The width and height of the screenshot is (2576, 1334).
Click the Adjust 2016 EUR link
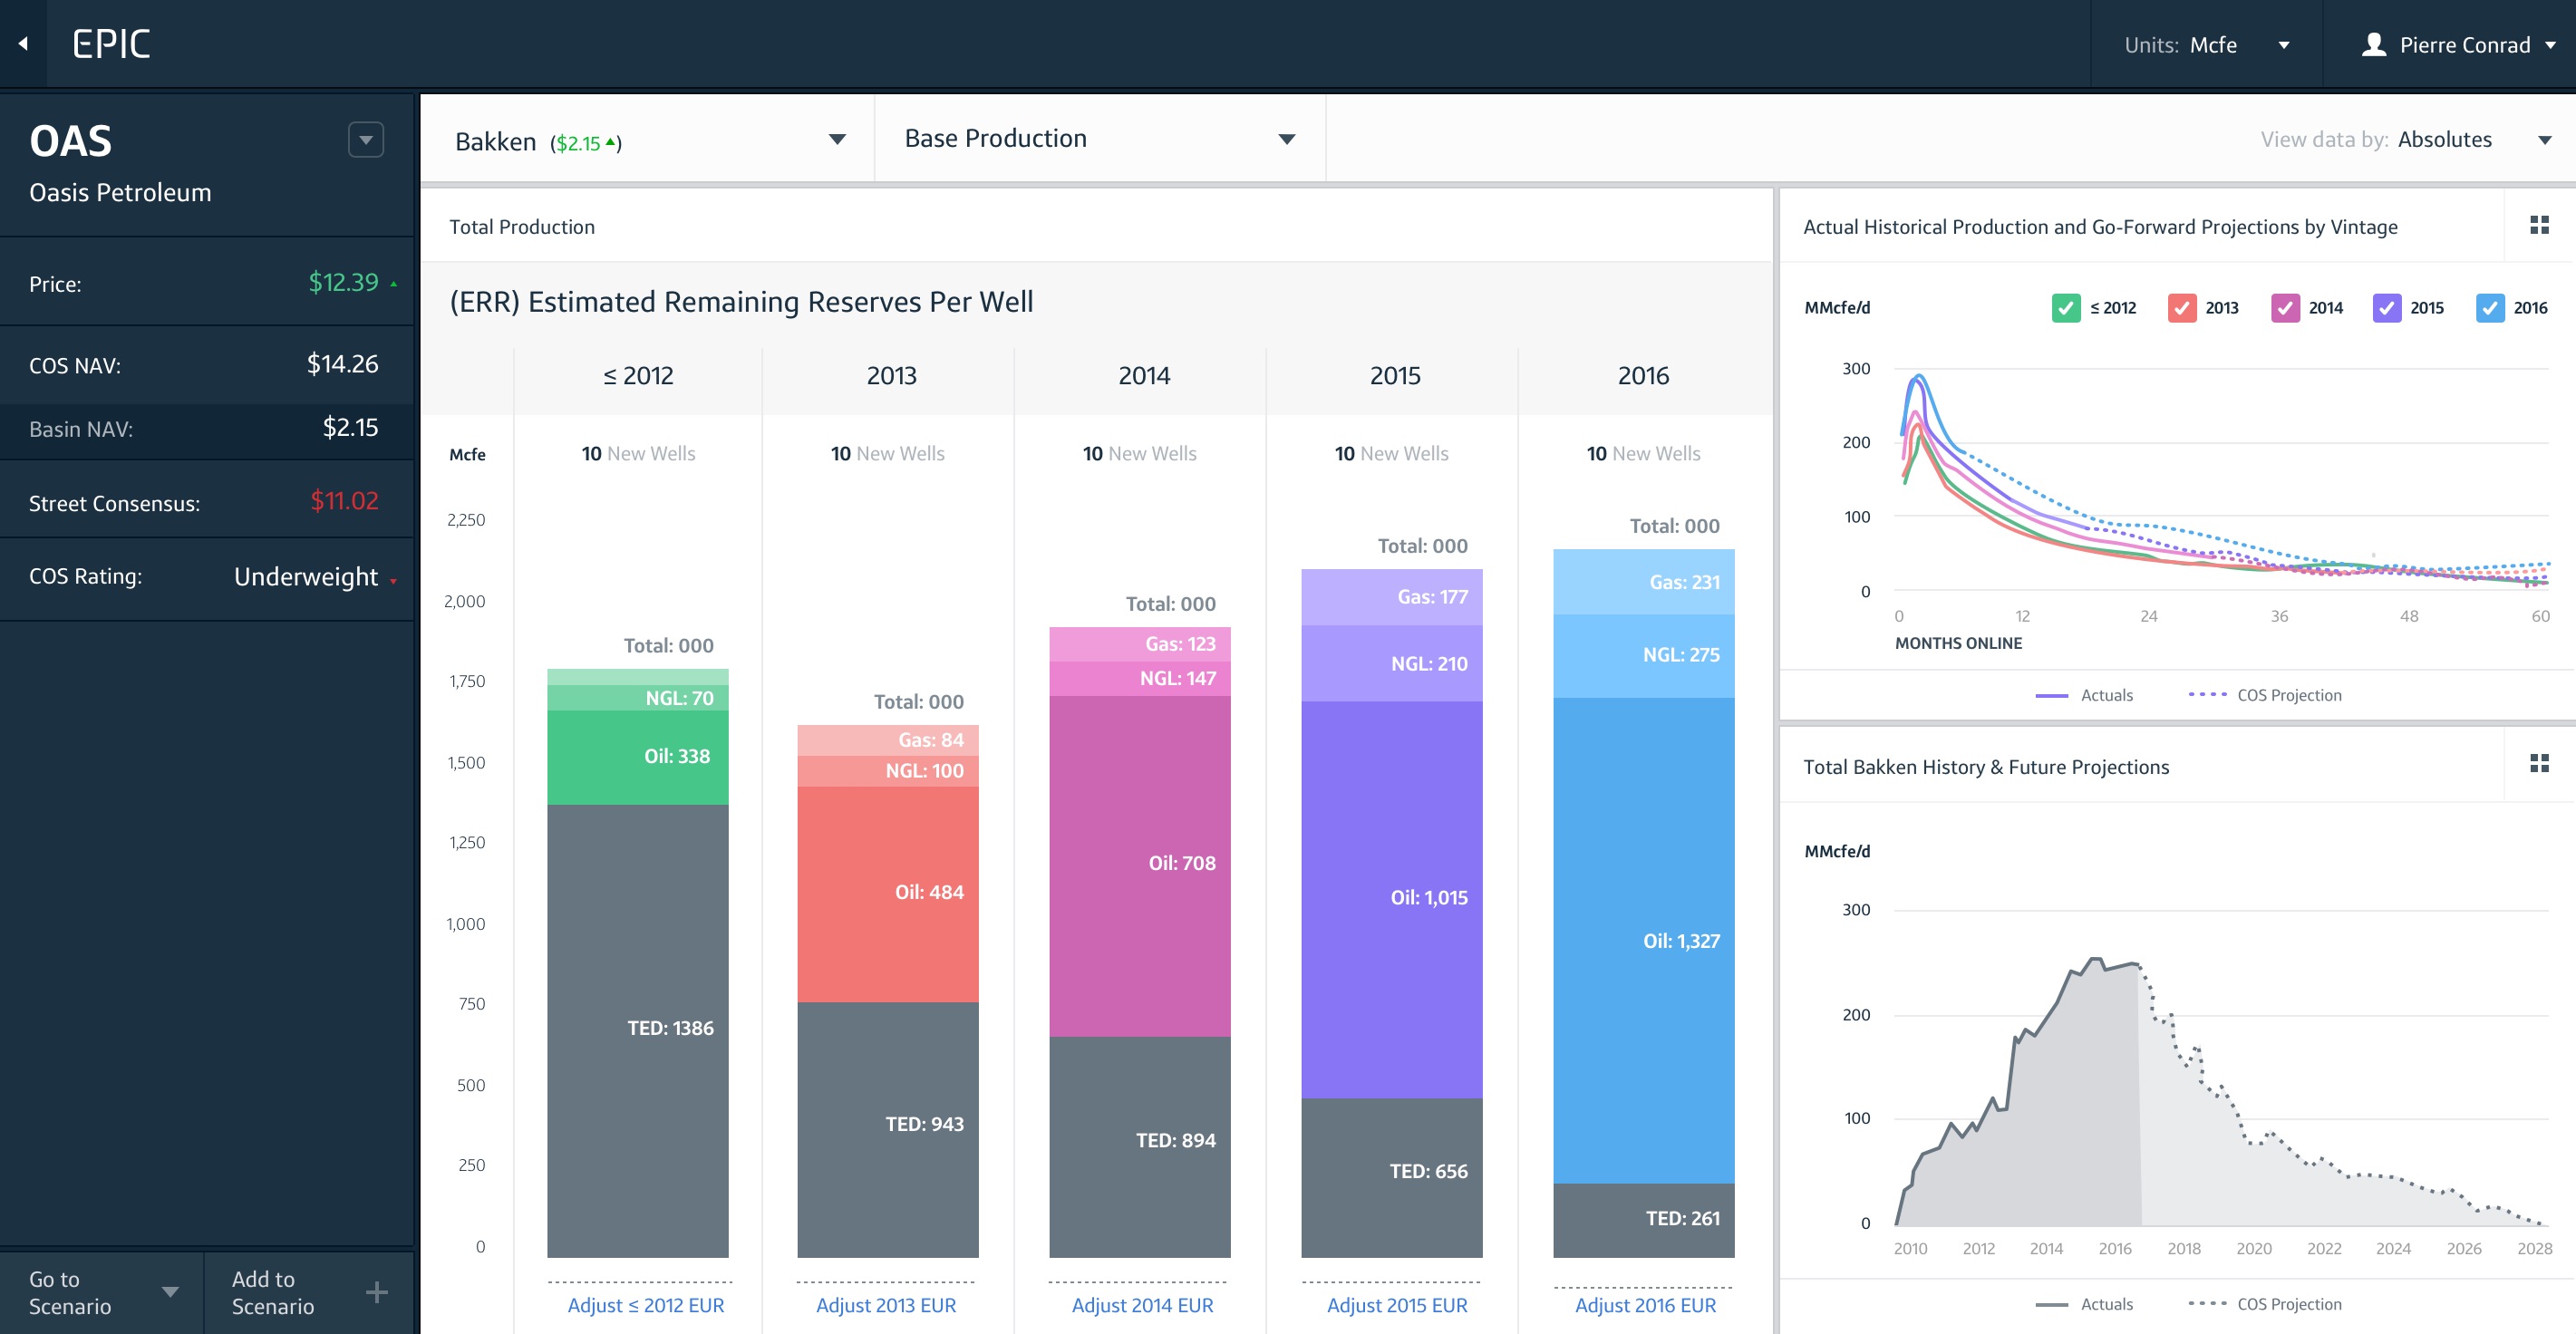(x=1644, y=1305)
